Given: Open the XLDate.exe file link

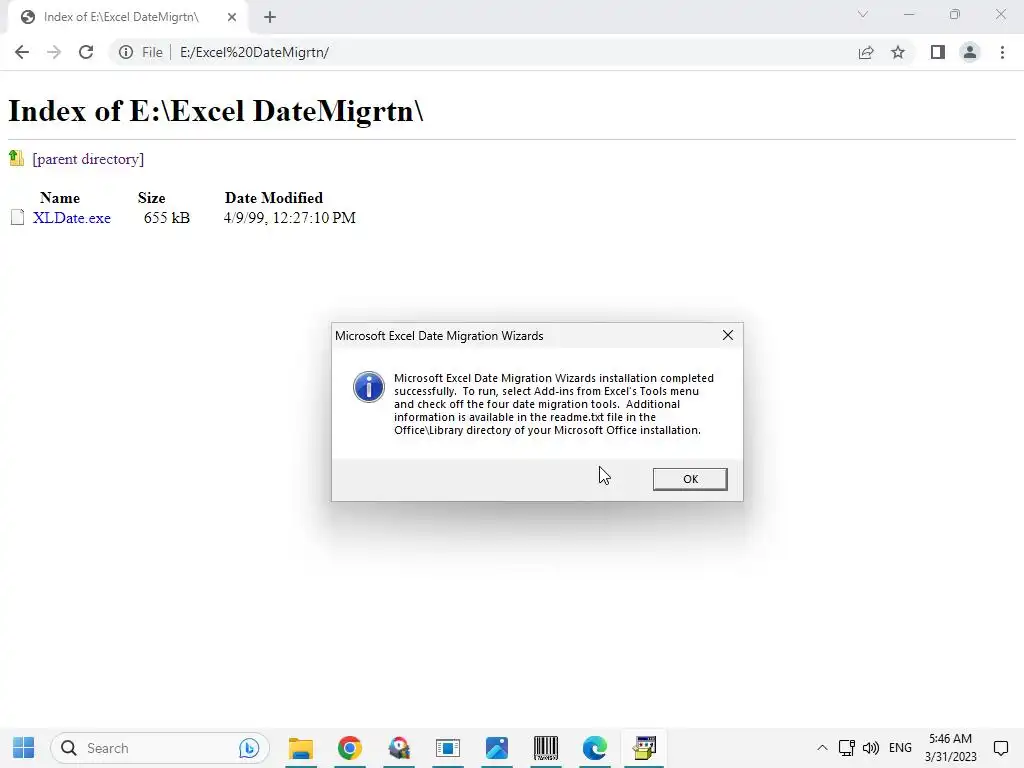Looking at the screenshot, I should pos(72,217).
